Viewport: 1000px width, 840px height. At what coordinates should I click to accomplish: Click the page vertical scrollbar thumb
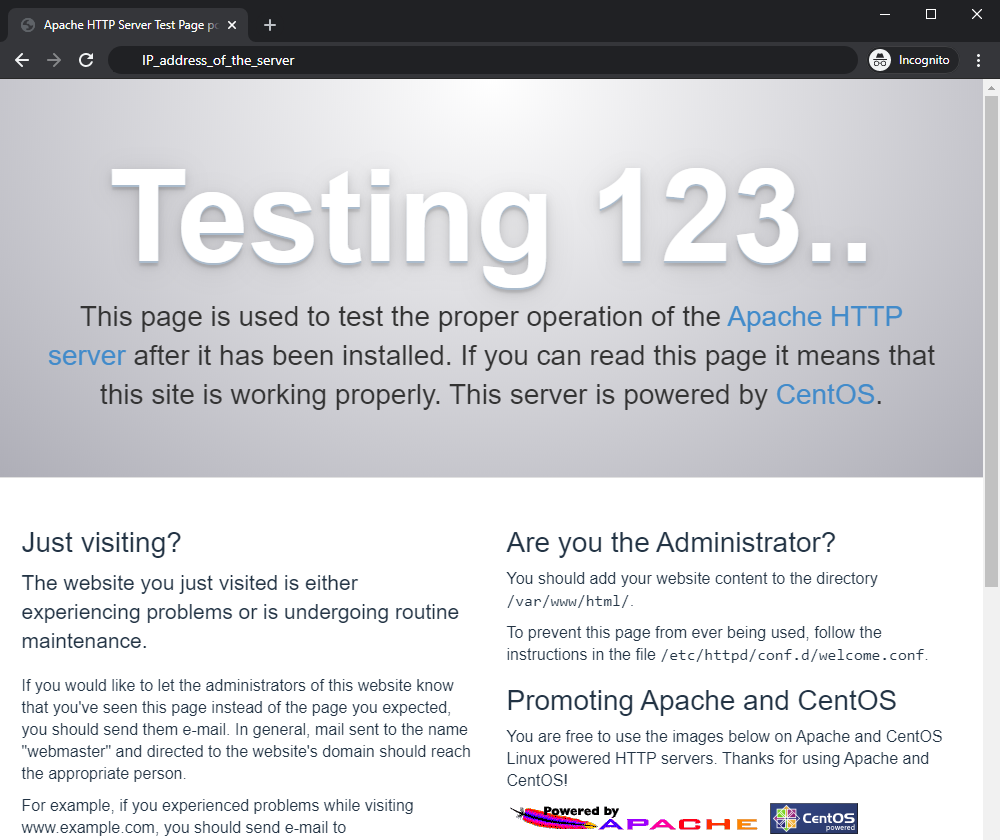point(991,341)
